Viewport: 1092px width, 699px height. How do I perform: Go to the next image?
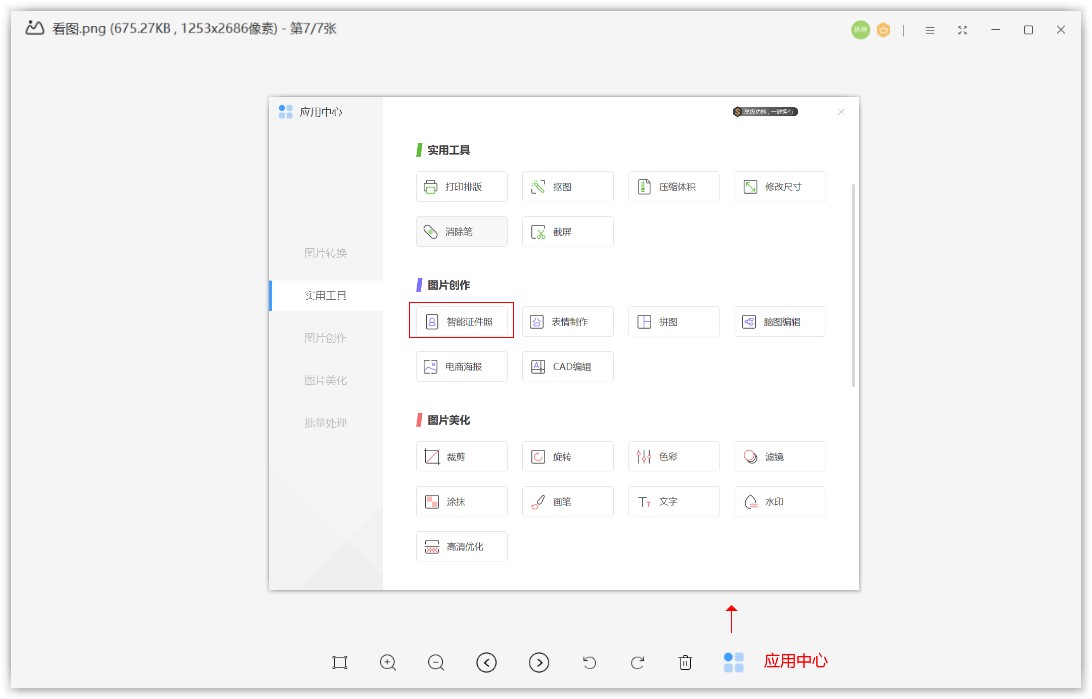tap(539, 662)
